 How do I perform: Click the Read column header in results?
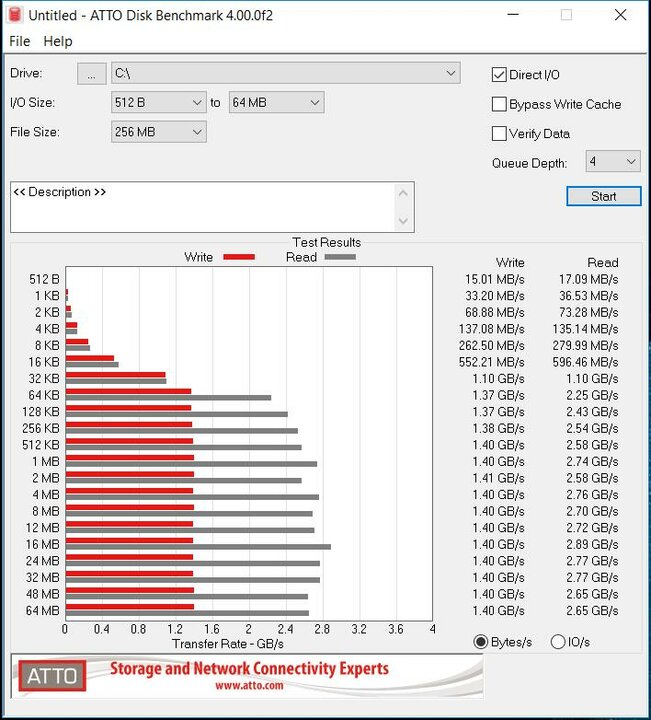[x=603, y=263]
